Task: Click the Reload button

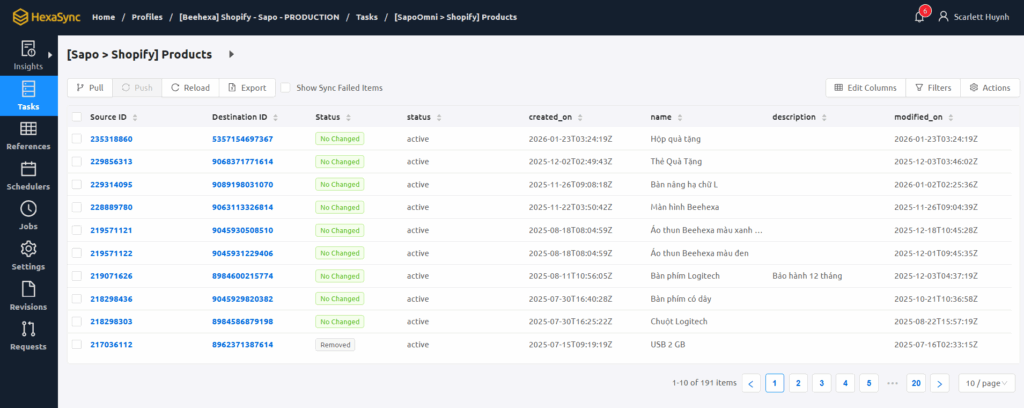Action: coord(191,87)
